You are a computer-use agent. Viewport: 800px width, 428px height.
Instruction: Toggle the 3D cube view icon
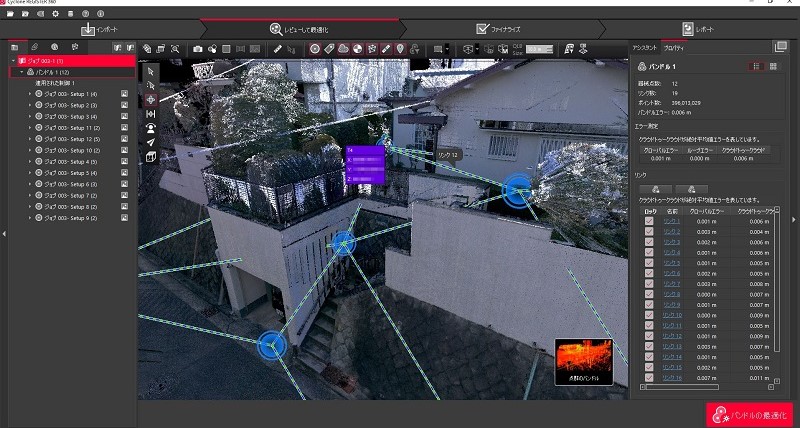[151, 157]
